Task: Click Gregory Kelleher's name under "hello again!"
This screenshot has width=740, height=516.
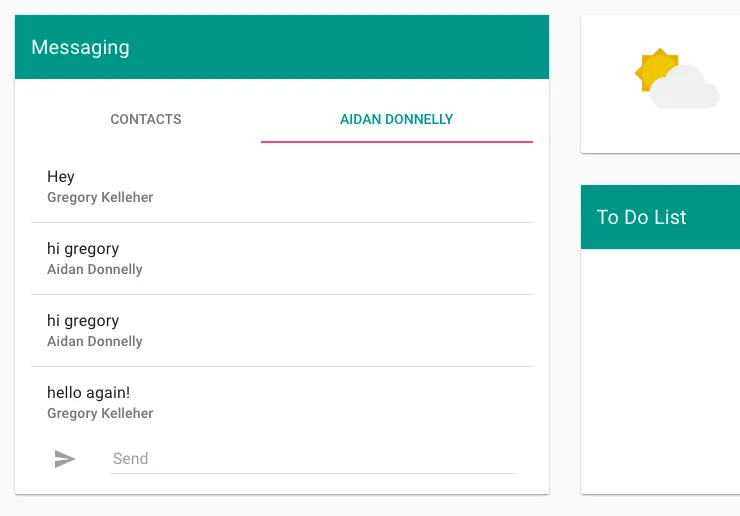Action: 100,414
